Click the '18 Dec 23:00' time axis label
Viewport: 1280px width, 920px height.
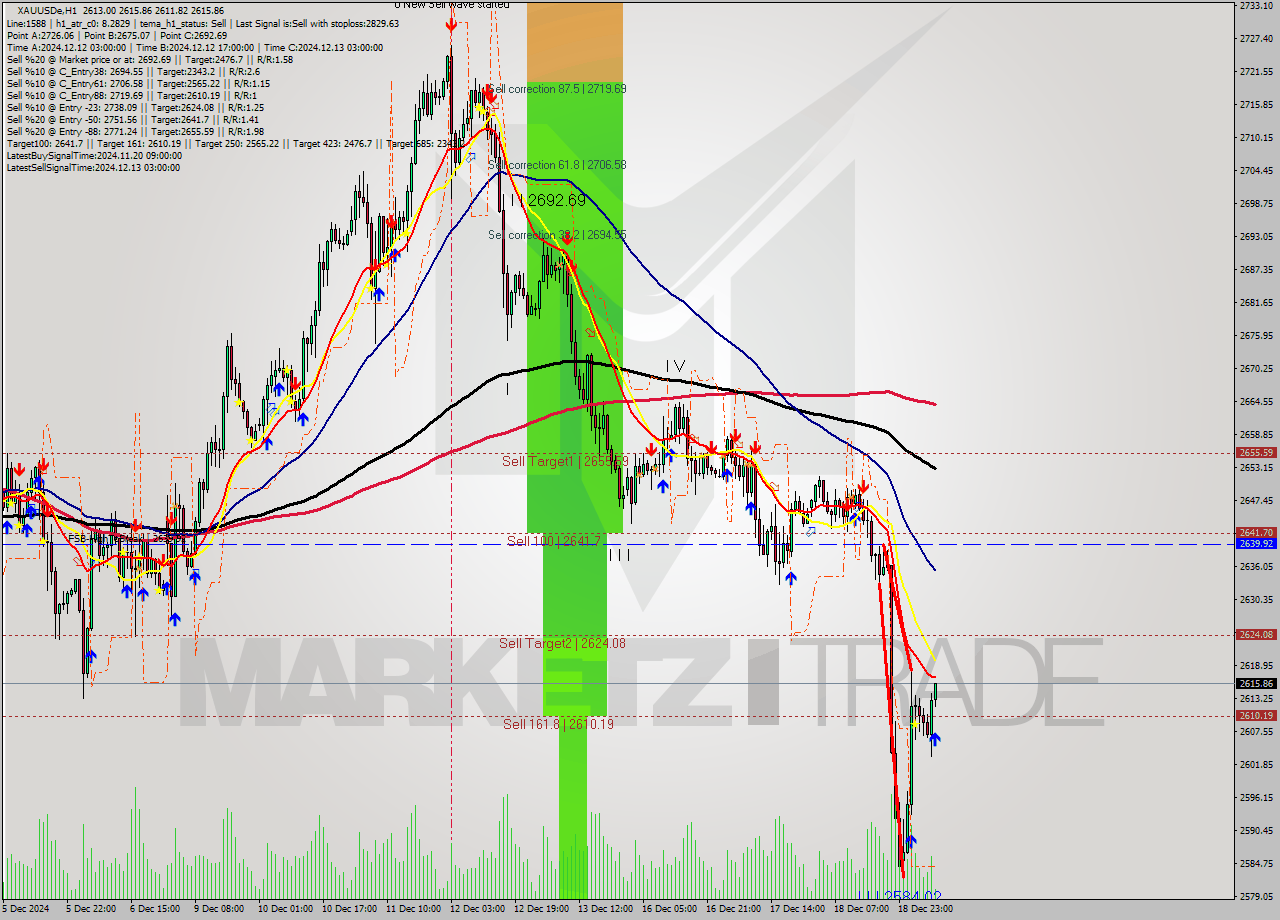[925, 909]
